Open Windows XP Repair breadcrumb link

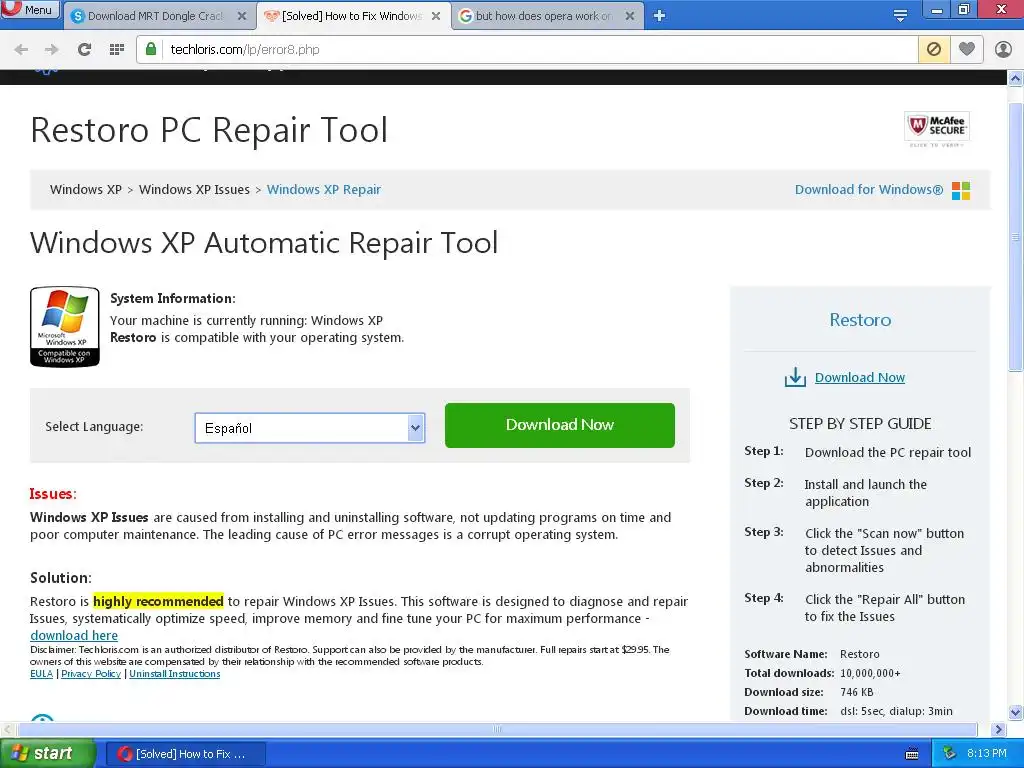pyautogui.click(x=323, y=189)
